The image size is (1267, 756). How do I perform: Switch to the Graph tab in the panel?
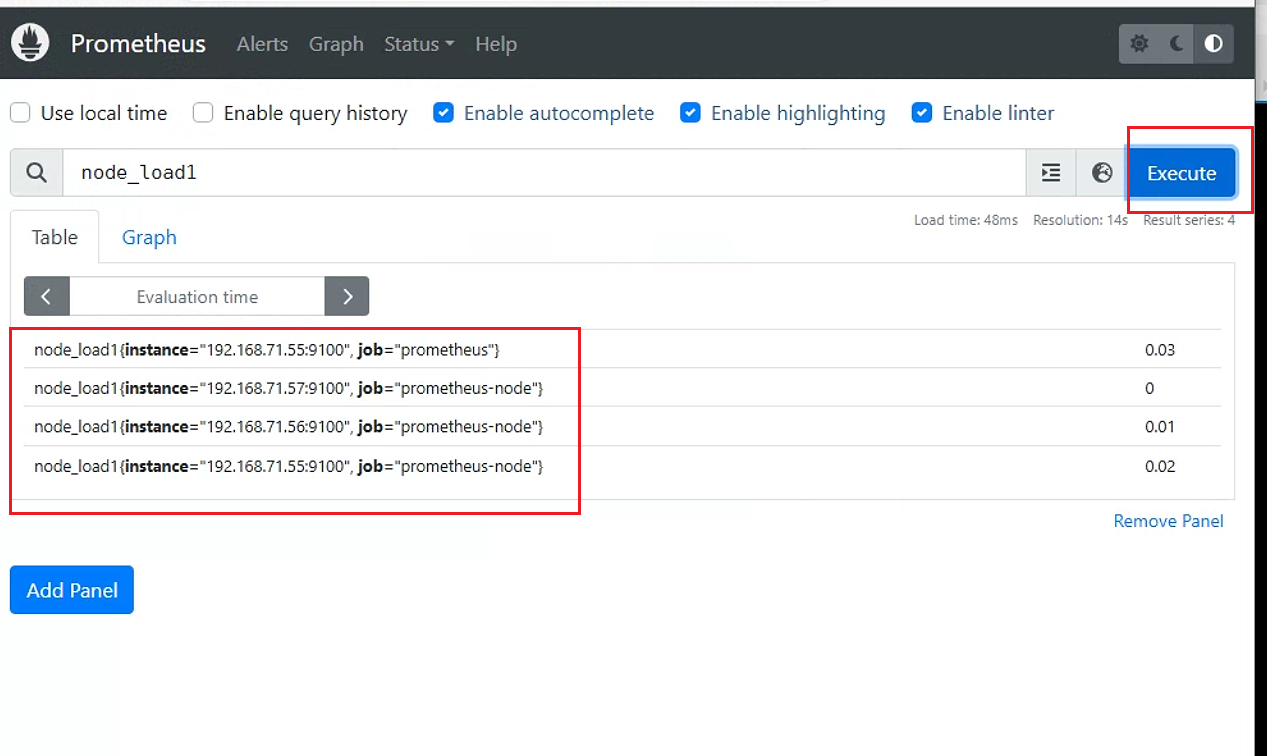coord(149,237)
